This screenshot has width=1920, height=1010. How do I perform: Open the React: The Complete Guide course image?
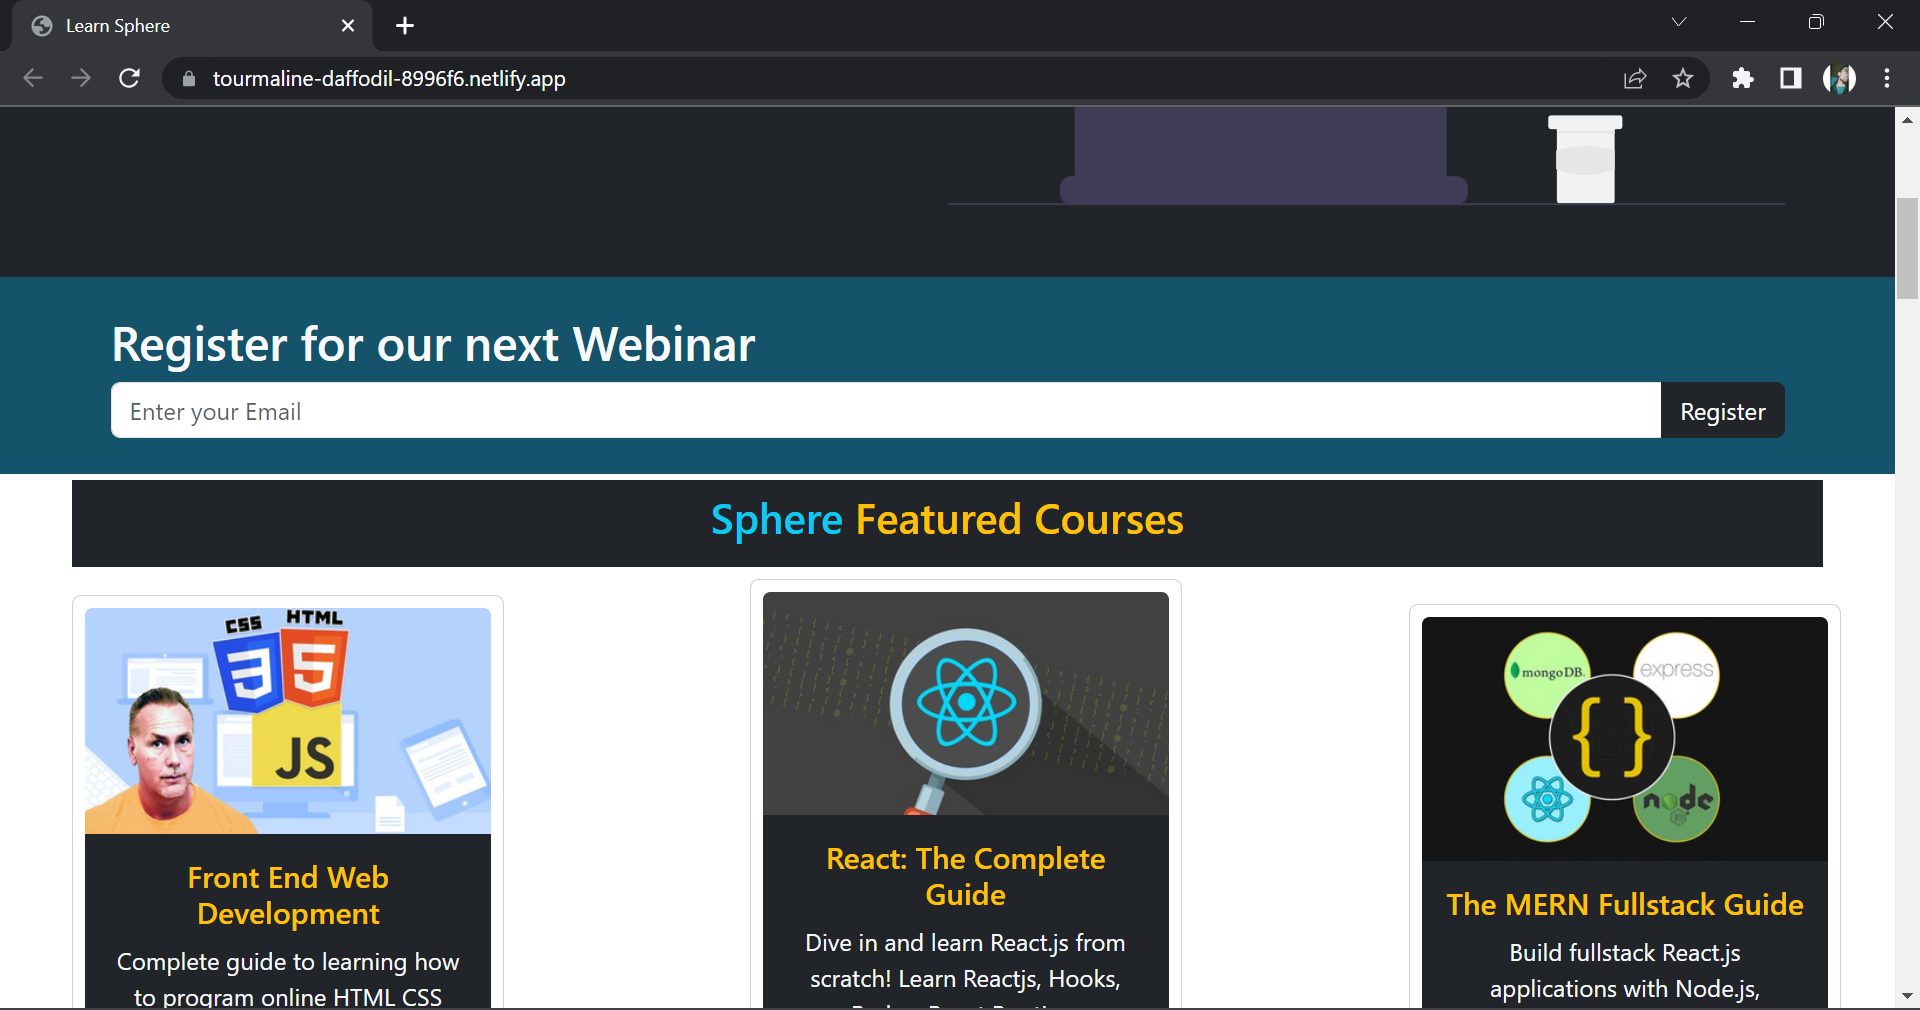[x=965, y=703]
